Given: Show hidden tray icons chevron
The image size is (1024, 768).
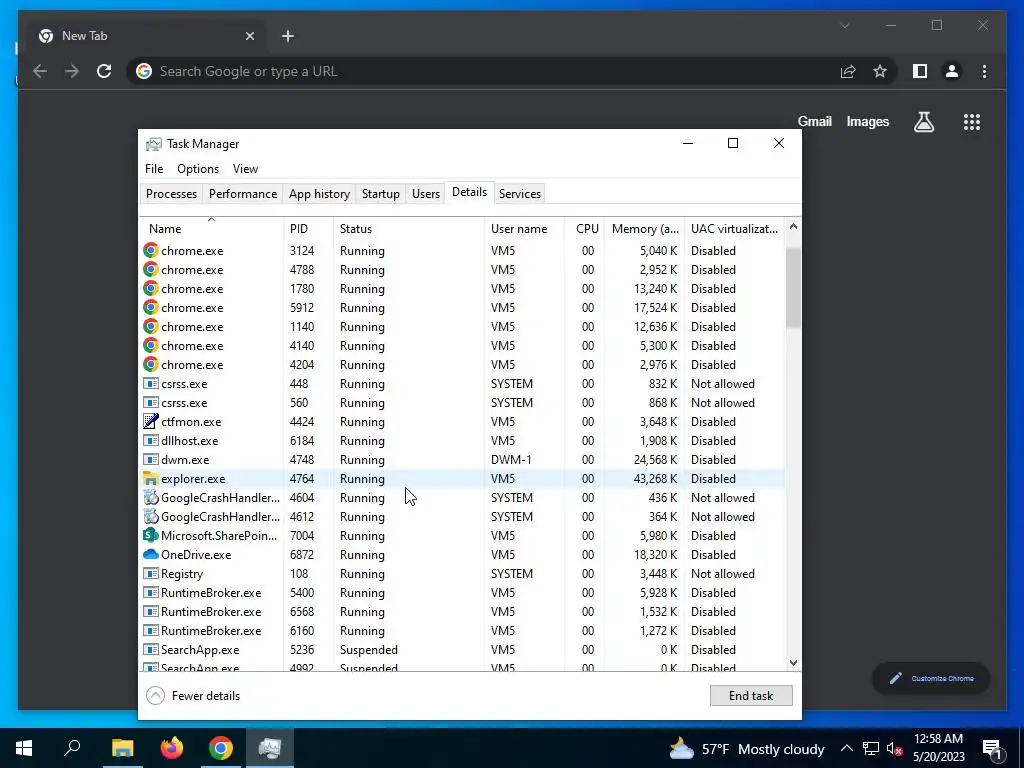Looking at the screenshot, I should [846, 748].
